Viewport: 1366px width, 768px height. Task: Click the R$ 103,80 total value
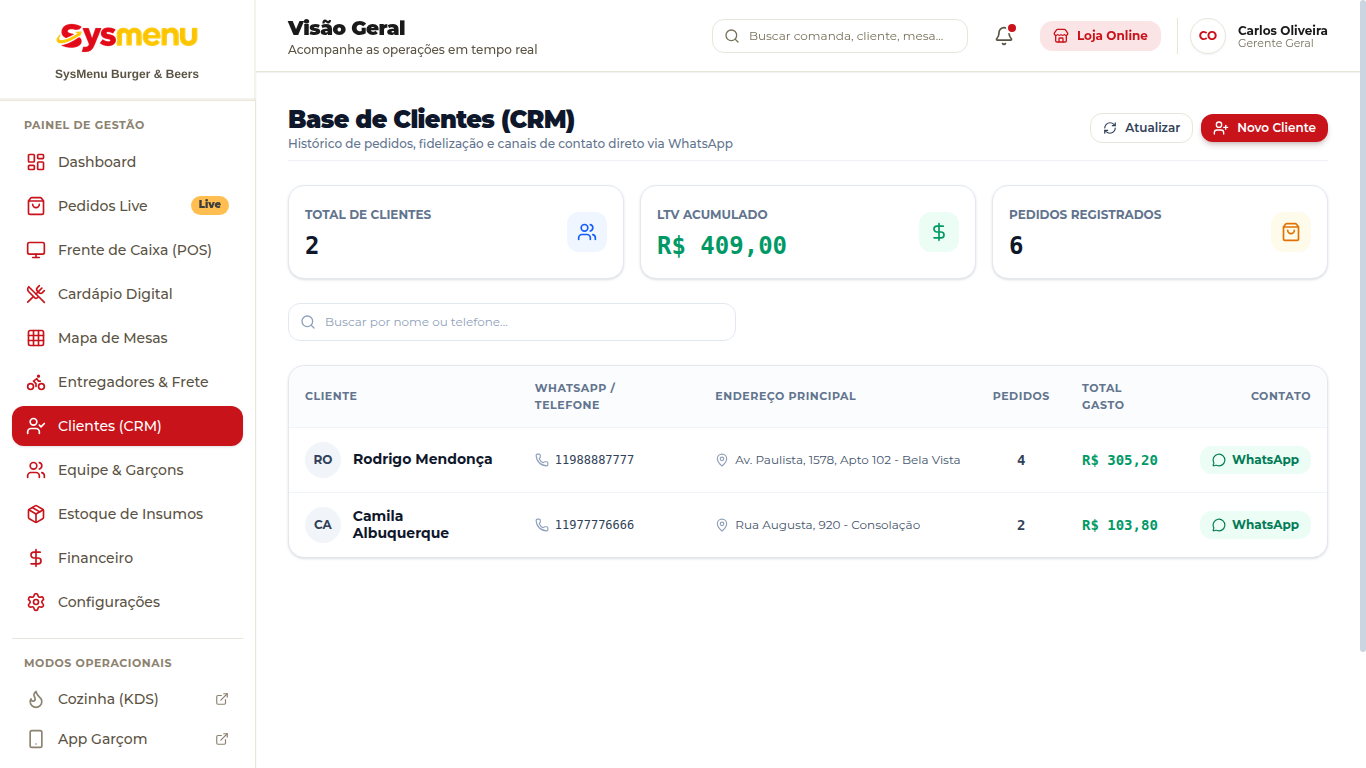(1120, 525)
